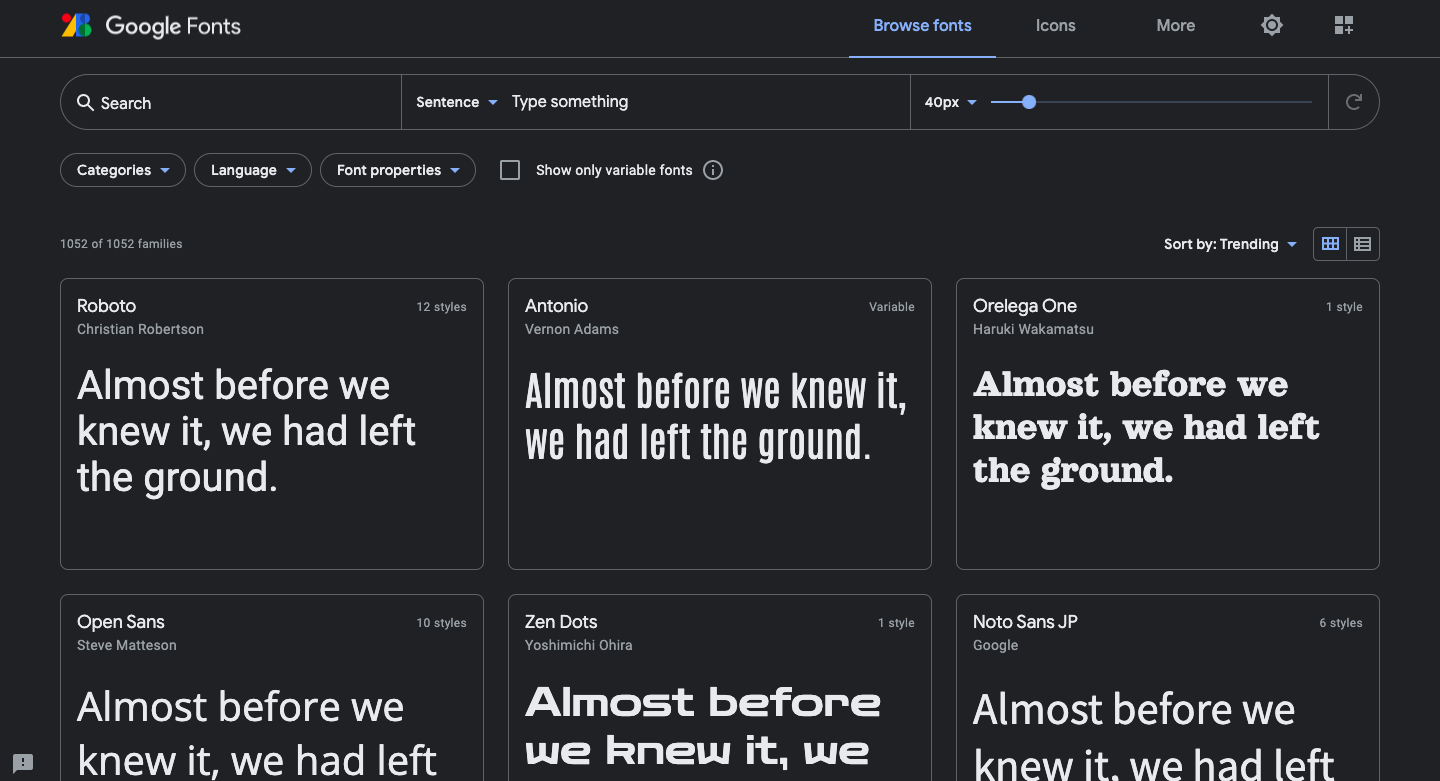Click the Google Fonts logo
Viewport: 1440px width, 781px height.
point(151,26)
